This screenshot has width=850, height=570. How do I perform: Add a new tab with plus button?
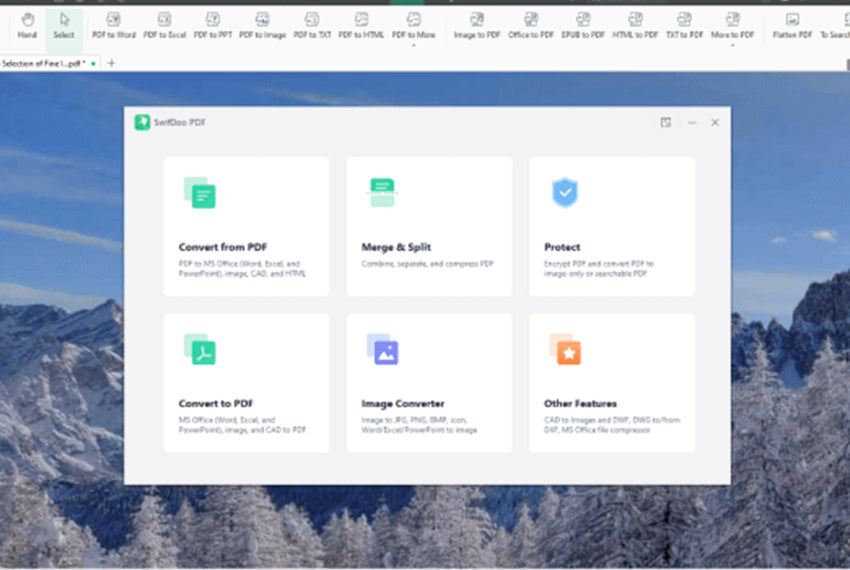(x=111, y=63)
